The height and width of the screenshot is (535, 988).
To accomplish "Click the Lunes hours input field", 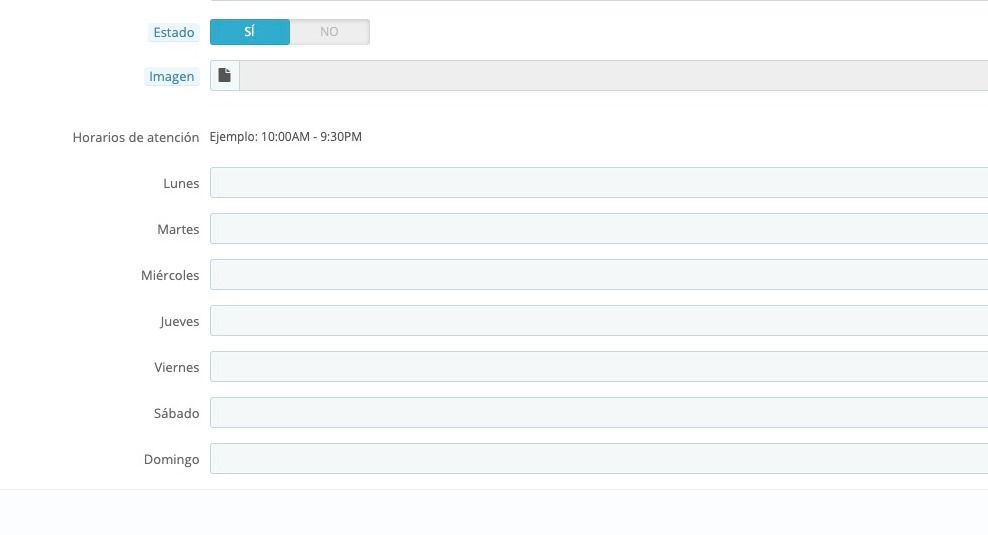I will coord(599,183).
